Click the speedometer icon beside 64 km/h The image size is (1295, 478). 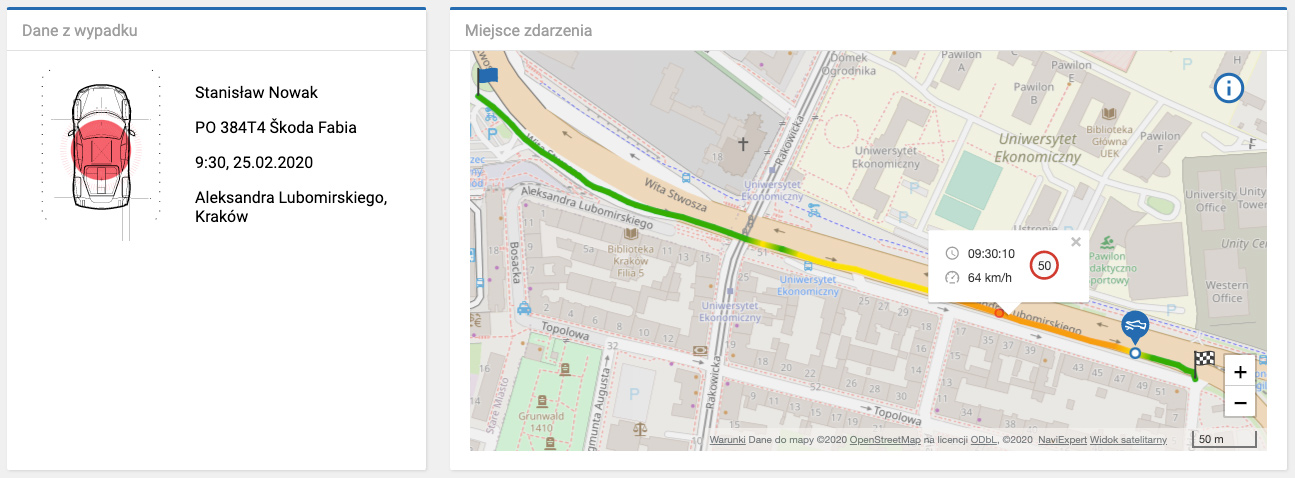951,277
